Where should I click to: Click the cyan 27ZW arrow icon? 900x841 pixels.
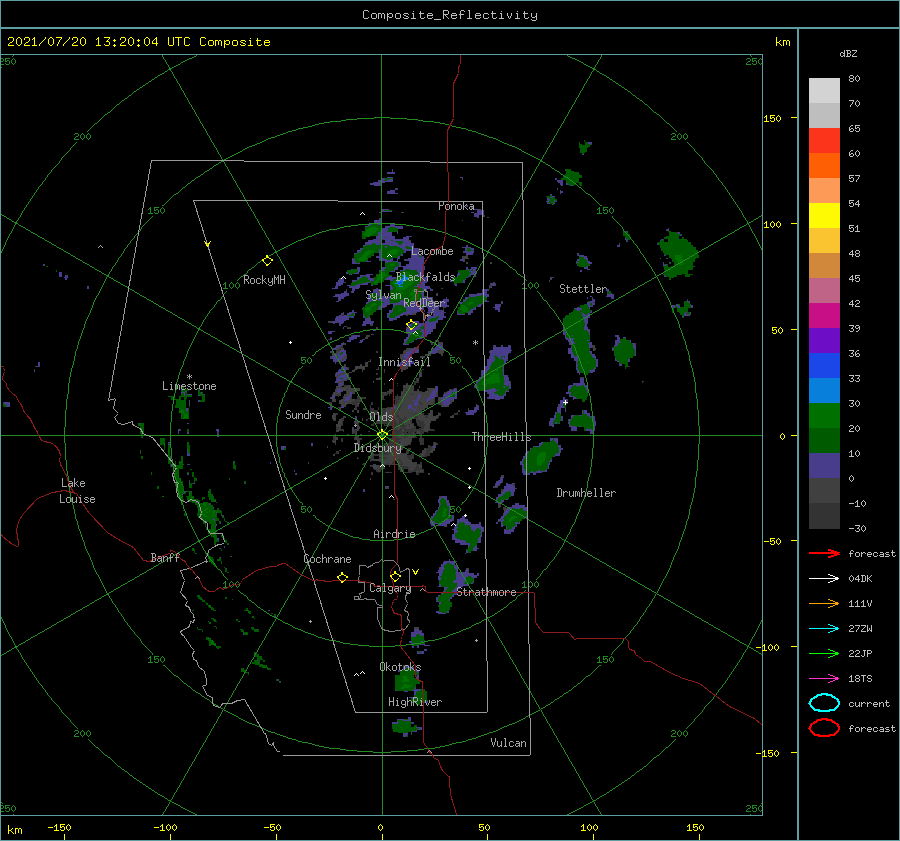[824, 629]
